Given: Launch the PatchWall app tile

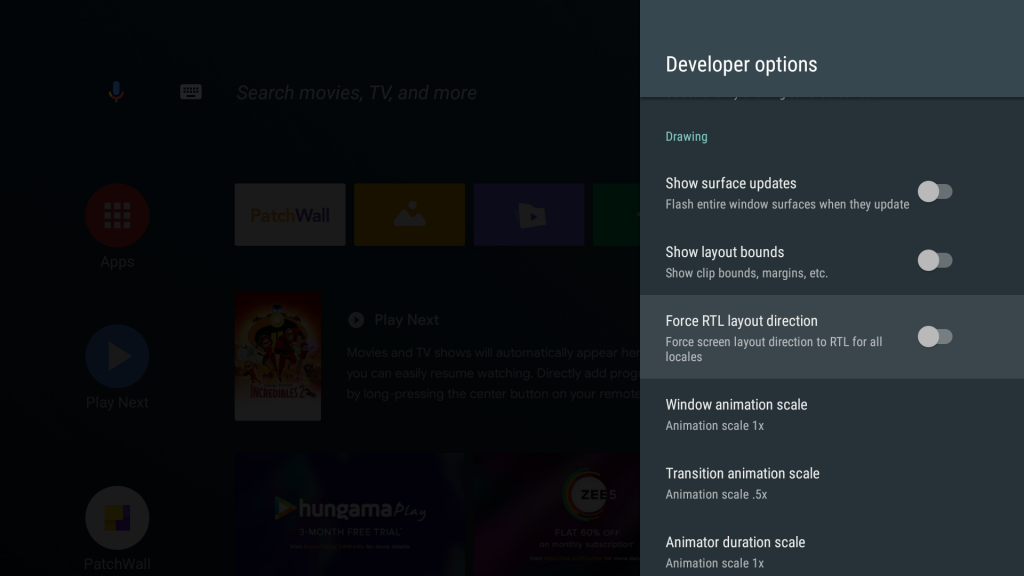Looking at the screenshot, I should tap(290, 215).
